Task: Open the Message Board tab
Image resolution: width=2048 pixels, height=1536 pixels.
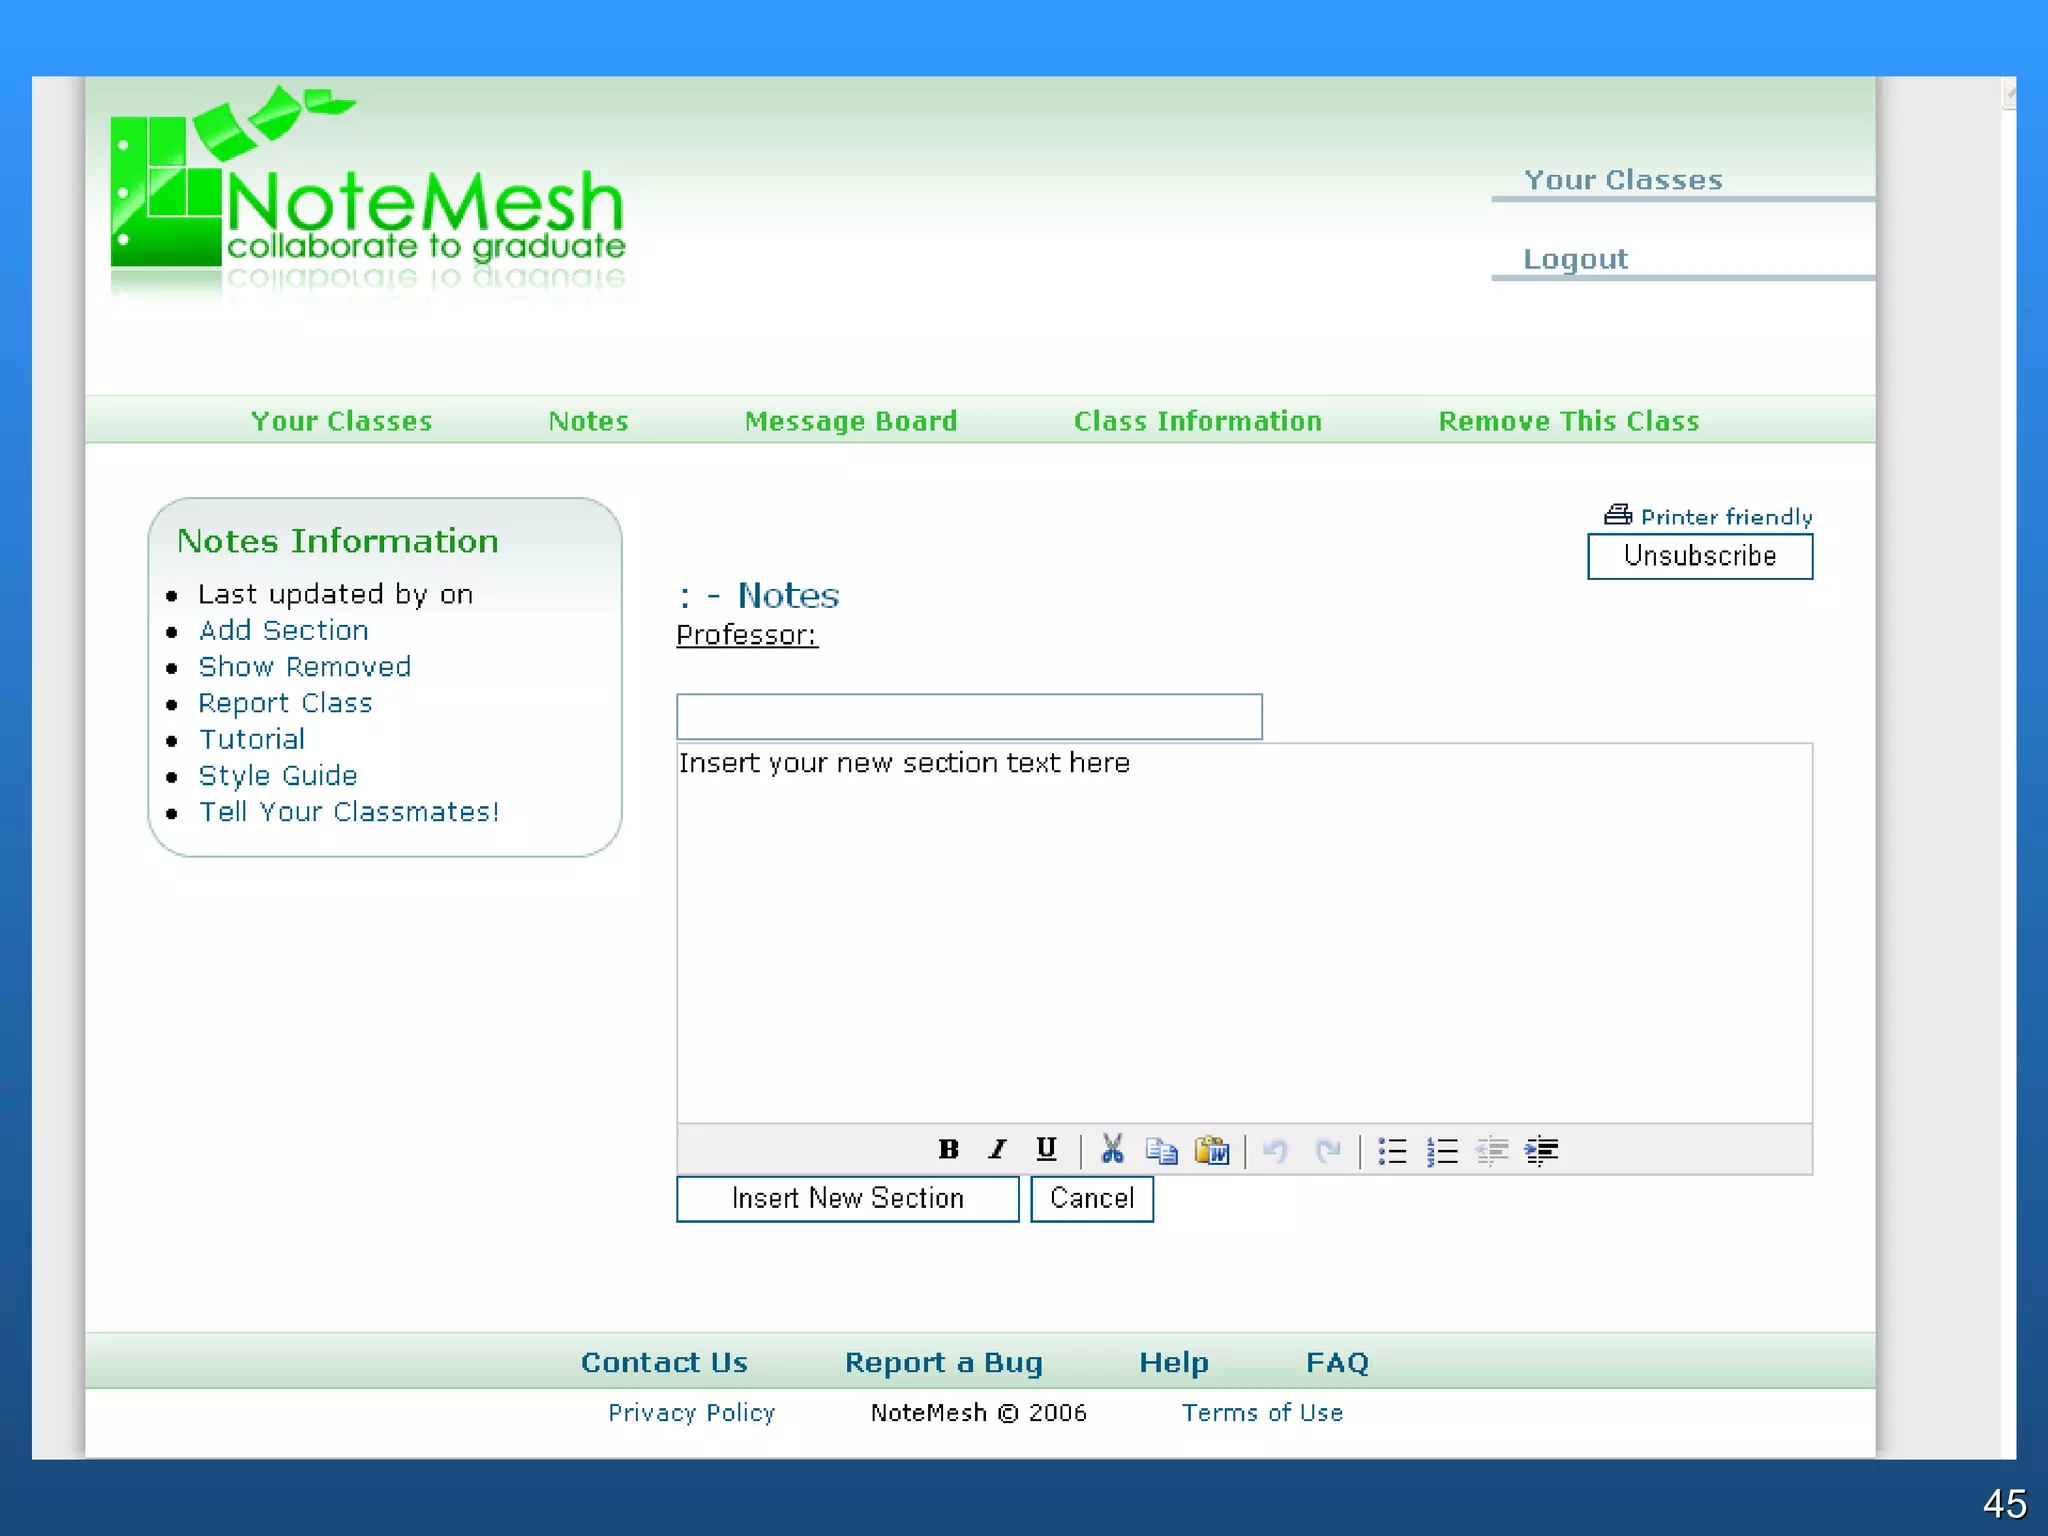Action: [851, 421]
